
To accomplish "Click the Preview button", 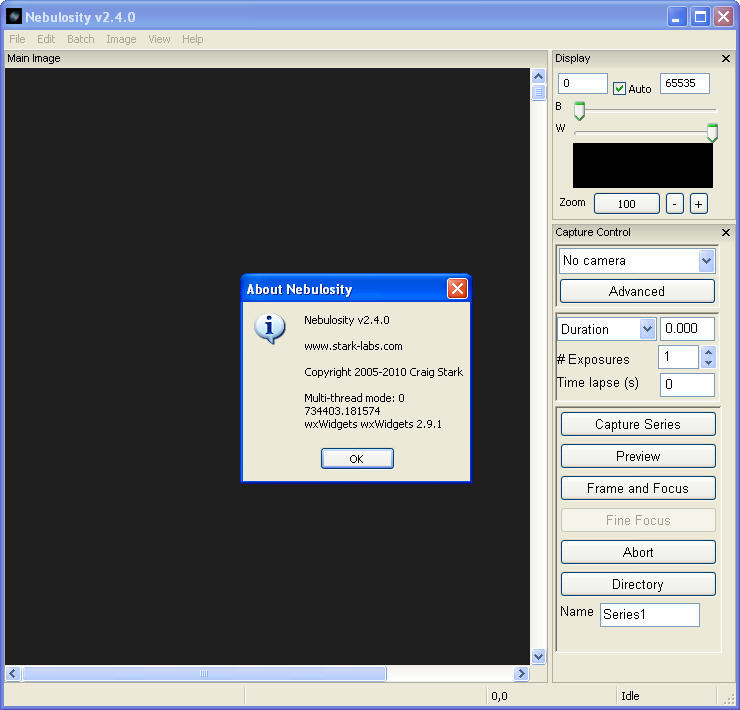I will pyautogui.click(x=638, y=456).
